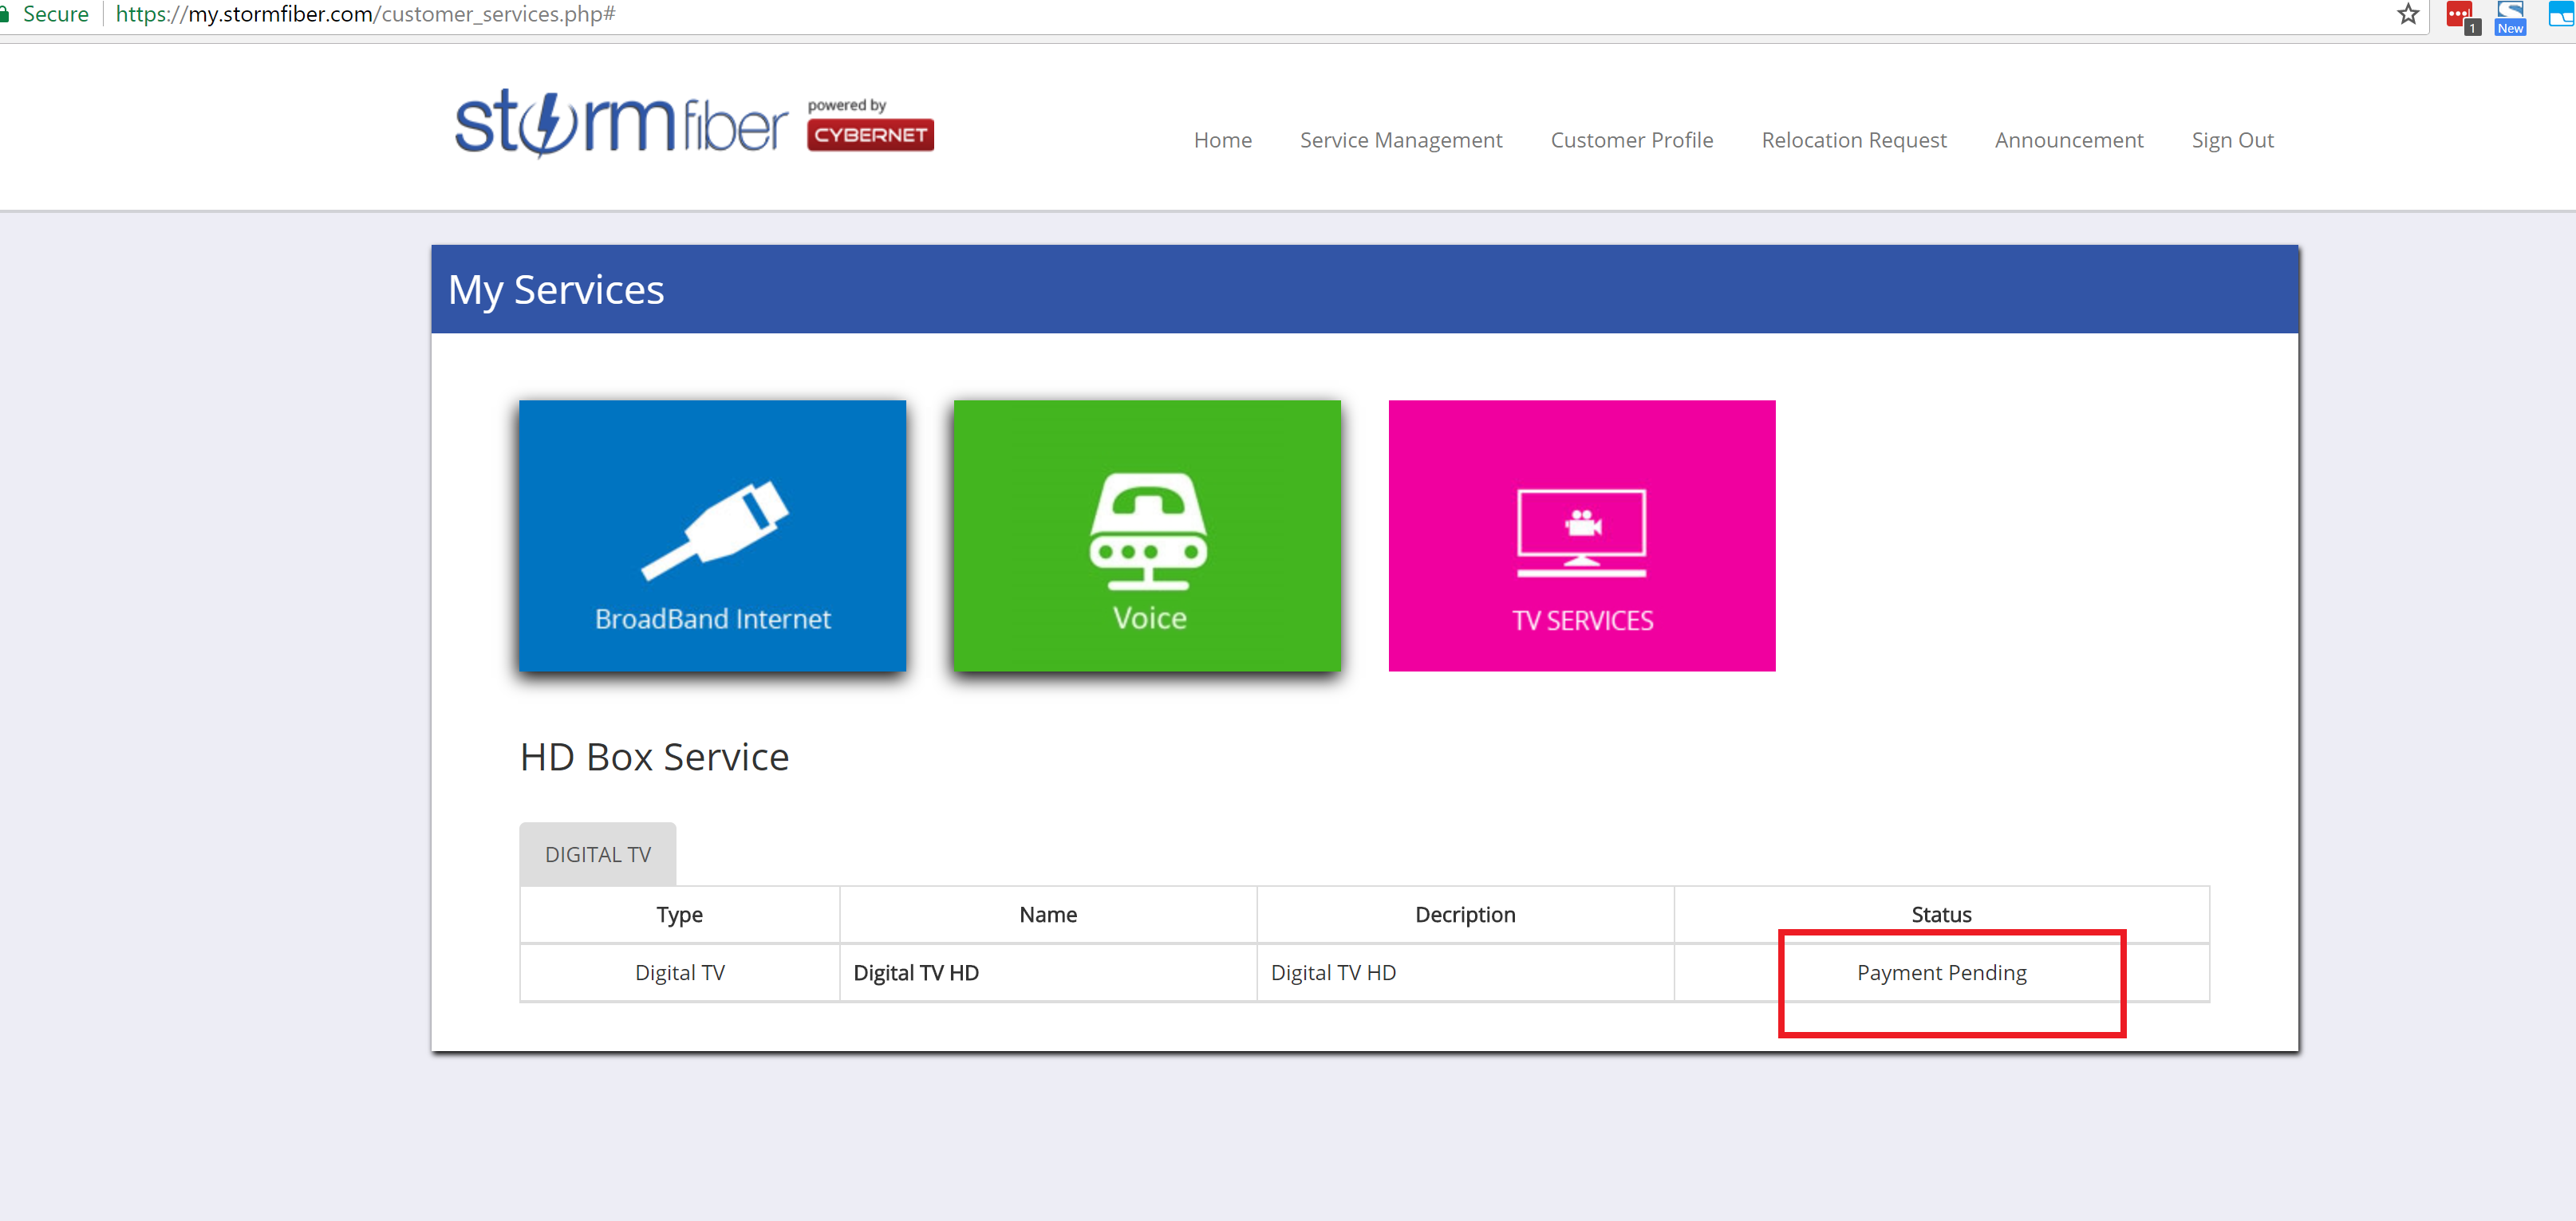Screen dimensions: 2576x1221
Task: Bookmark page with star icon
Action: (2408, 14)
